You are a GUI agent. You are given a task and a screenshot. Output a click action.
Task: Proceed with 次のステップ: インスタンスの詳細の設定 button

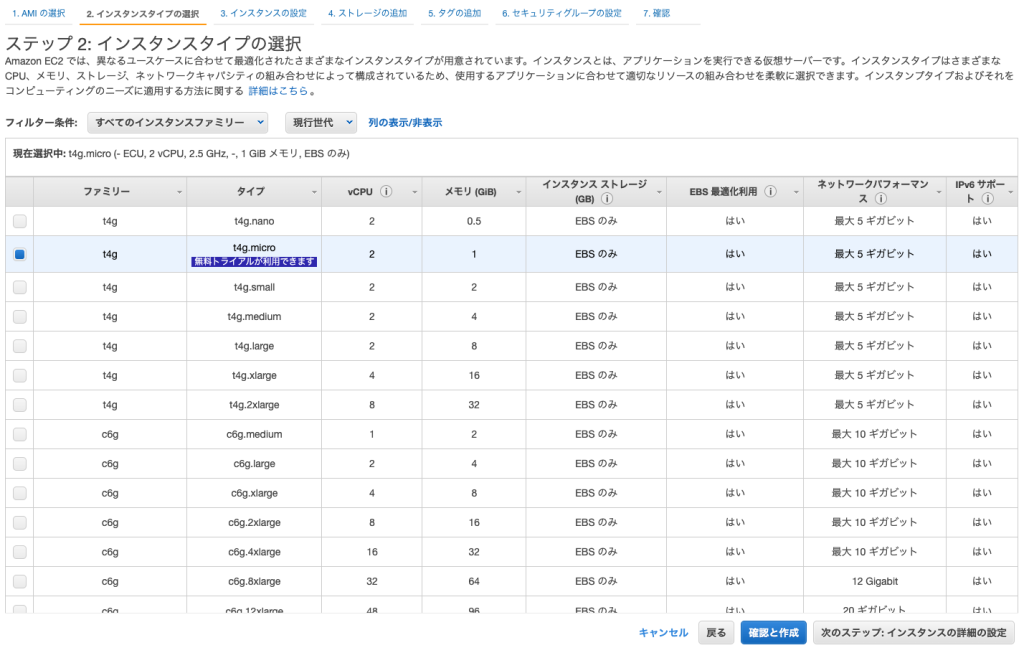(x=914, y=633)
